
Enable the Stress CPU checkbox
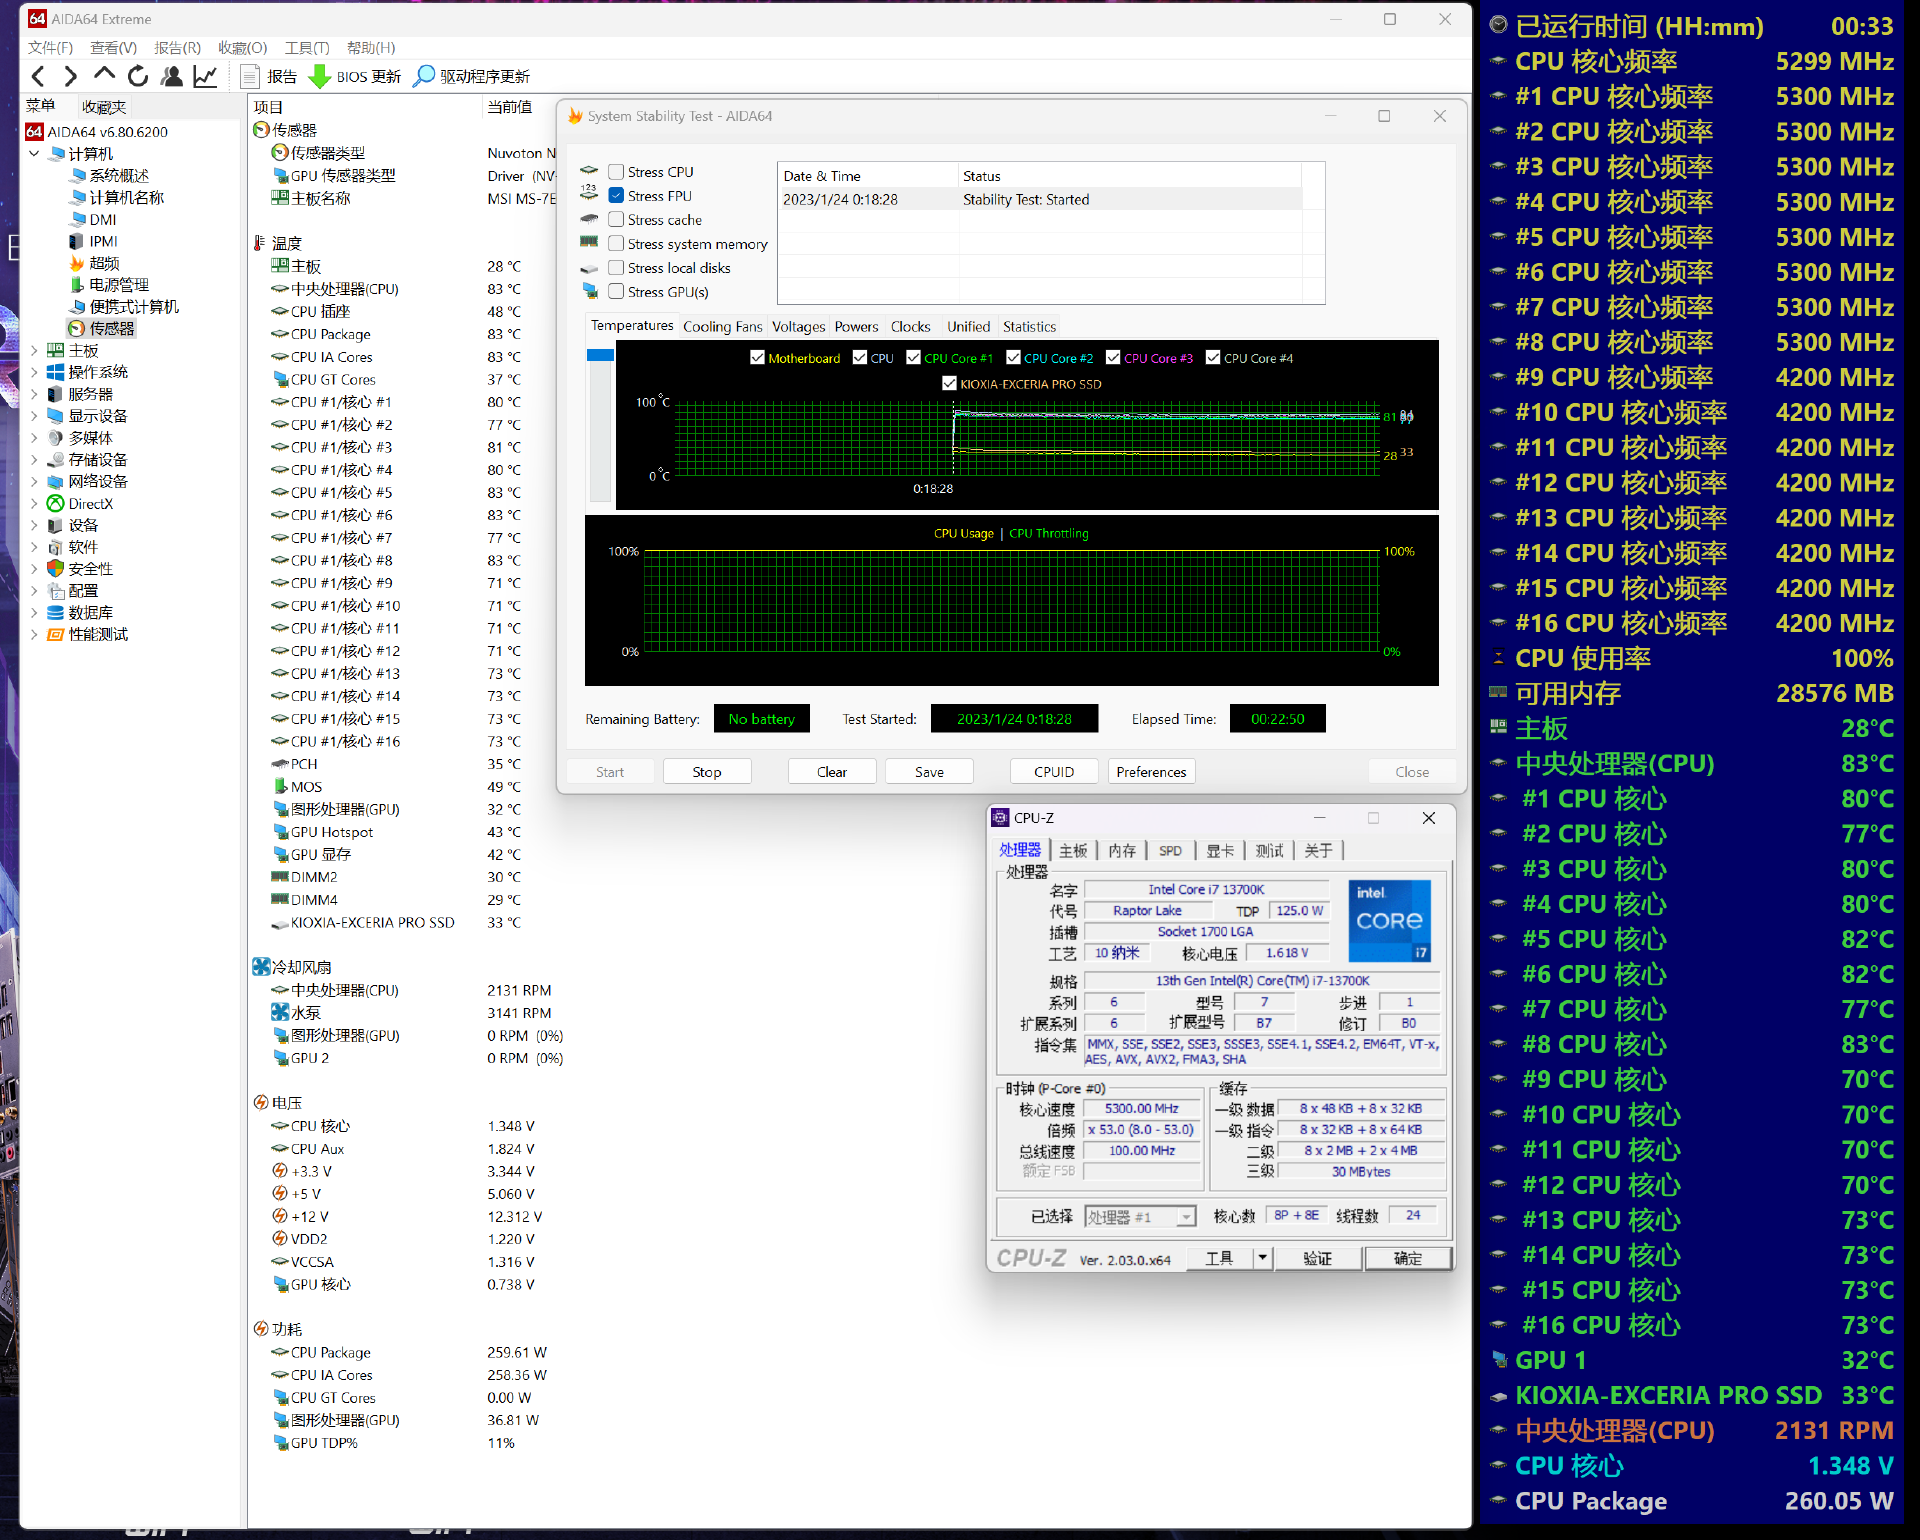click(x=616, y=172)
